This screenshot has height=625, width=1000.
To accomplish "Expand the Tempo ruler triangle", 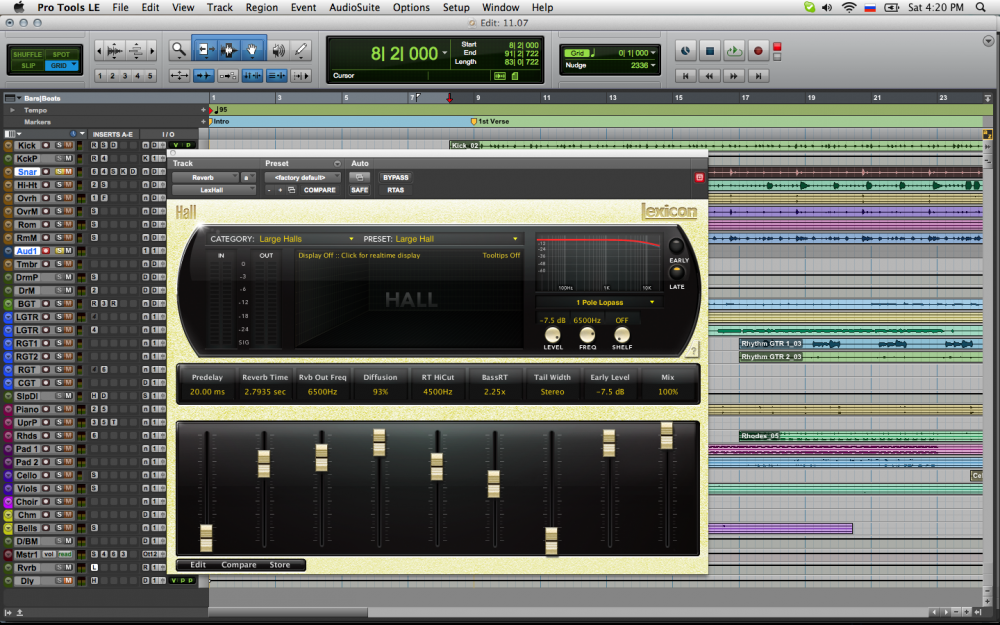I will [x=12, y=110].
